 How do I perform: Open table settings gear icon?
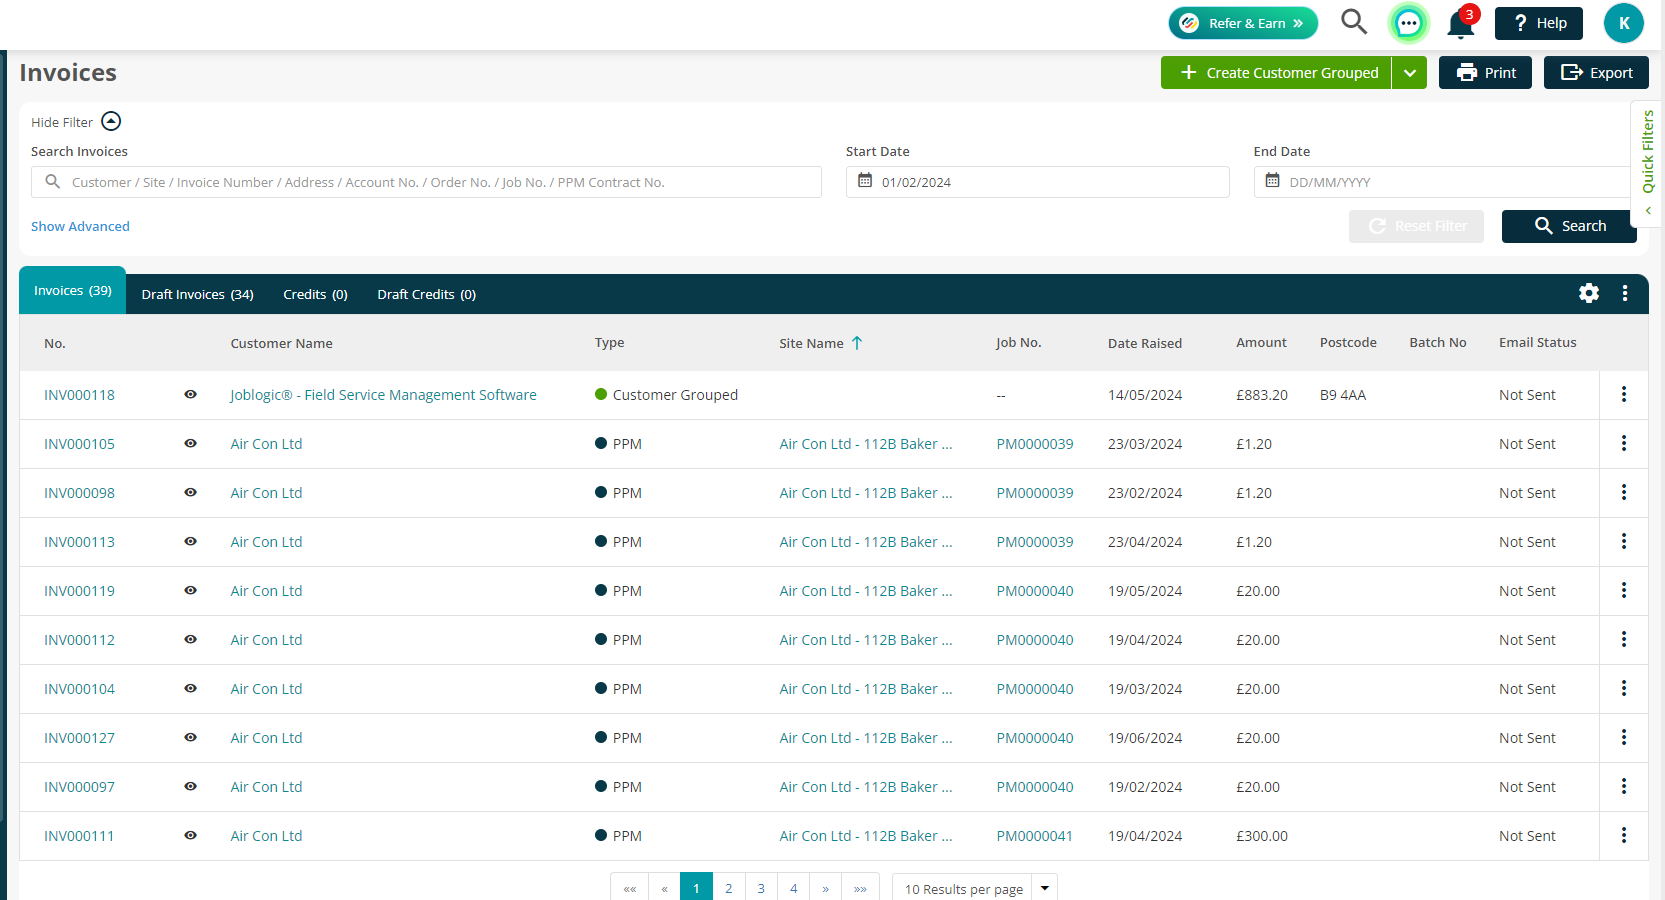[1589, 293]
